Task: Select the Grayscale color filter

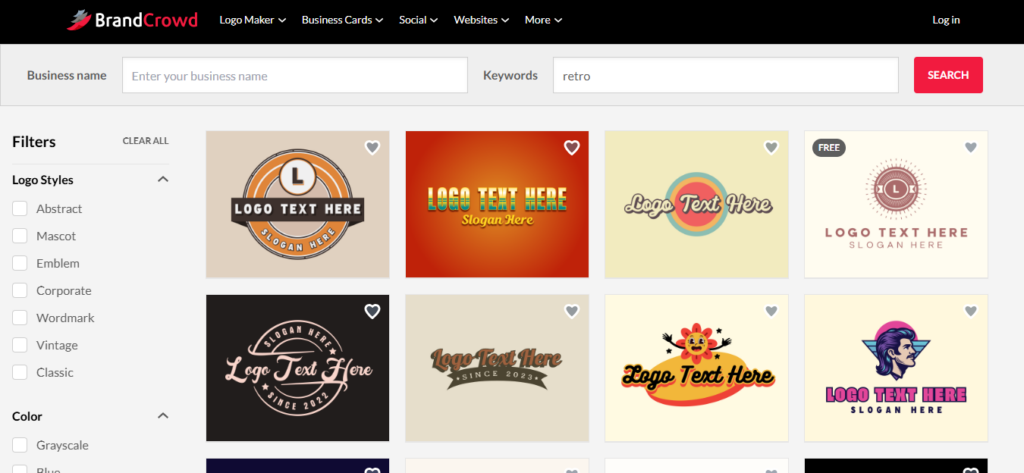Action: pos(19,445)
